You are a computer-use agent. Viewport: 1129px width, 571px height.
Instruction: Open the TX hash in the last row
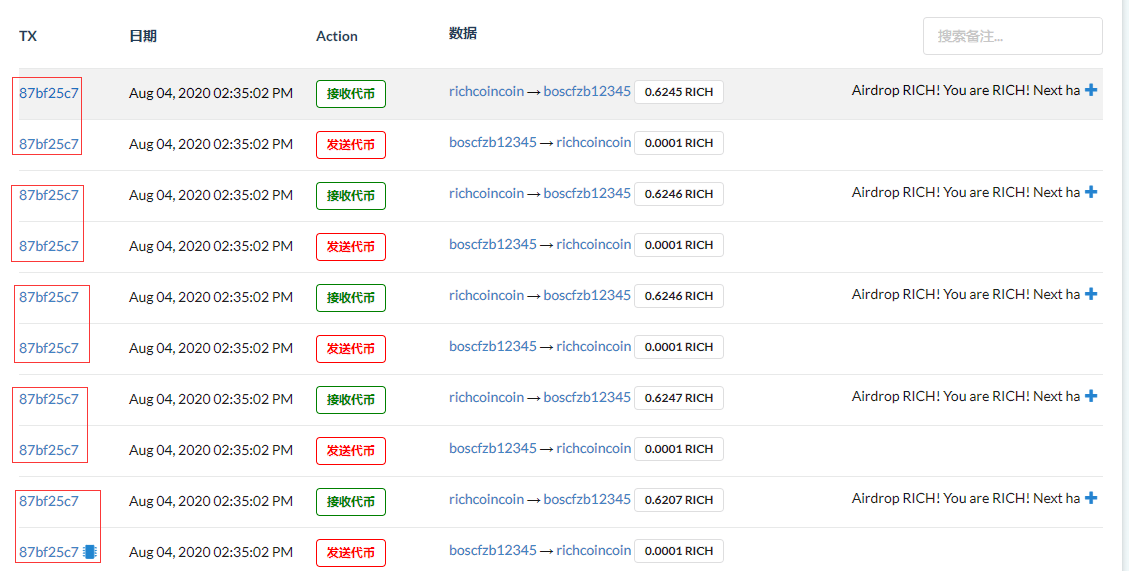(x=48, y=552)
